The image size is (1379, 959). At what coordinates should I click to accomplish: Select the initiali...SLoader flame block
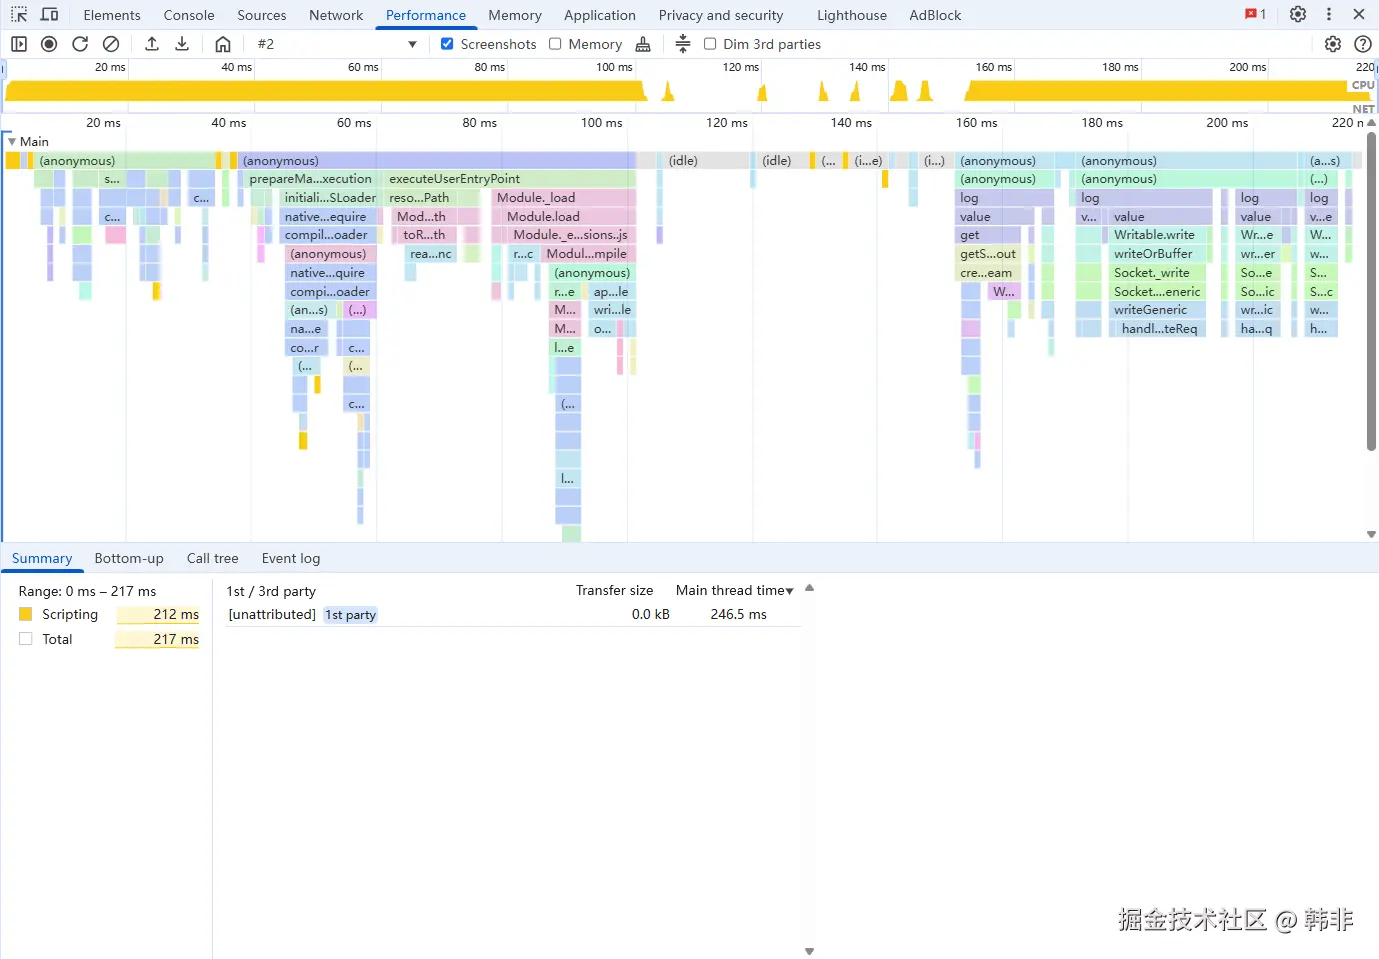coord(329,198)
